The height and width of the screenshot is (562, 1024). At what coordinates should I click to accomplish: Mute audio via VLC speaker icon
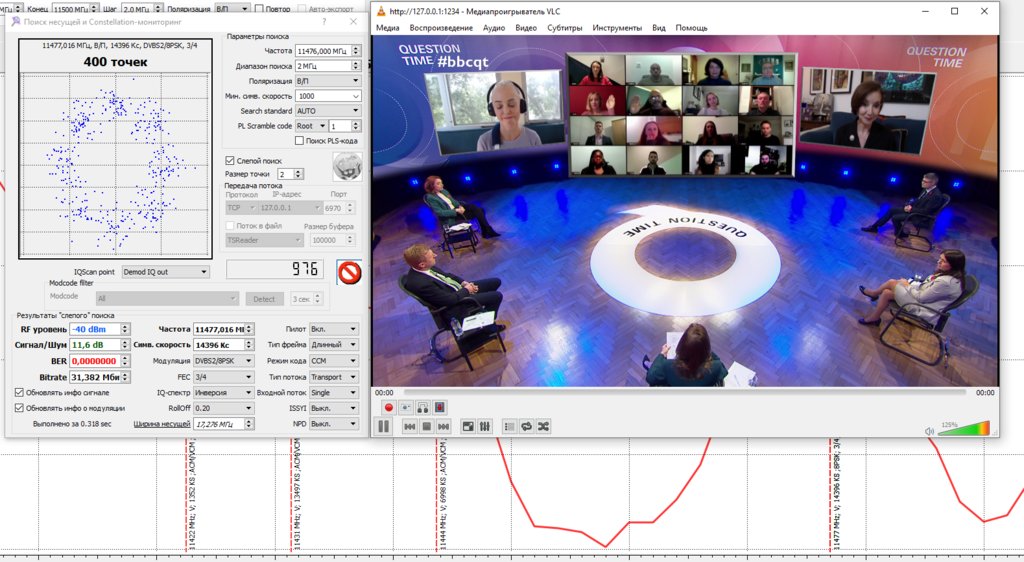930,431
